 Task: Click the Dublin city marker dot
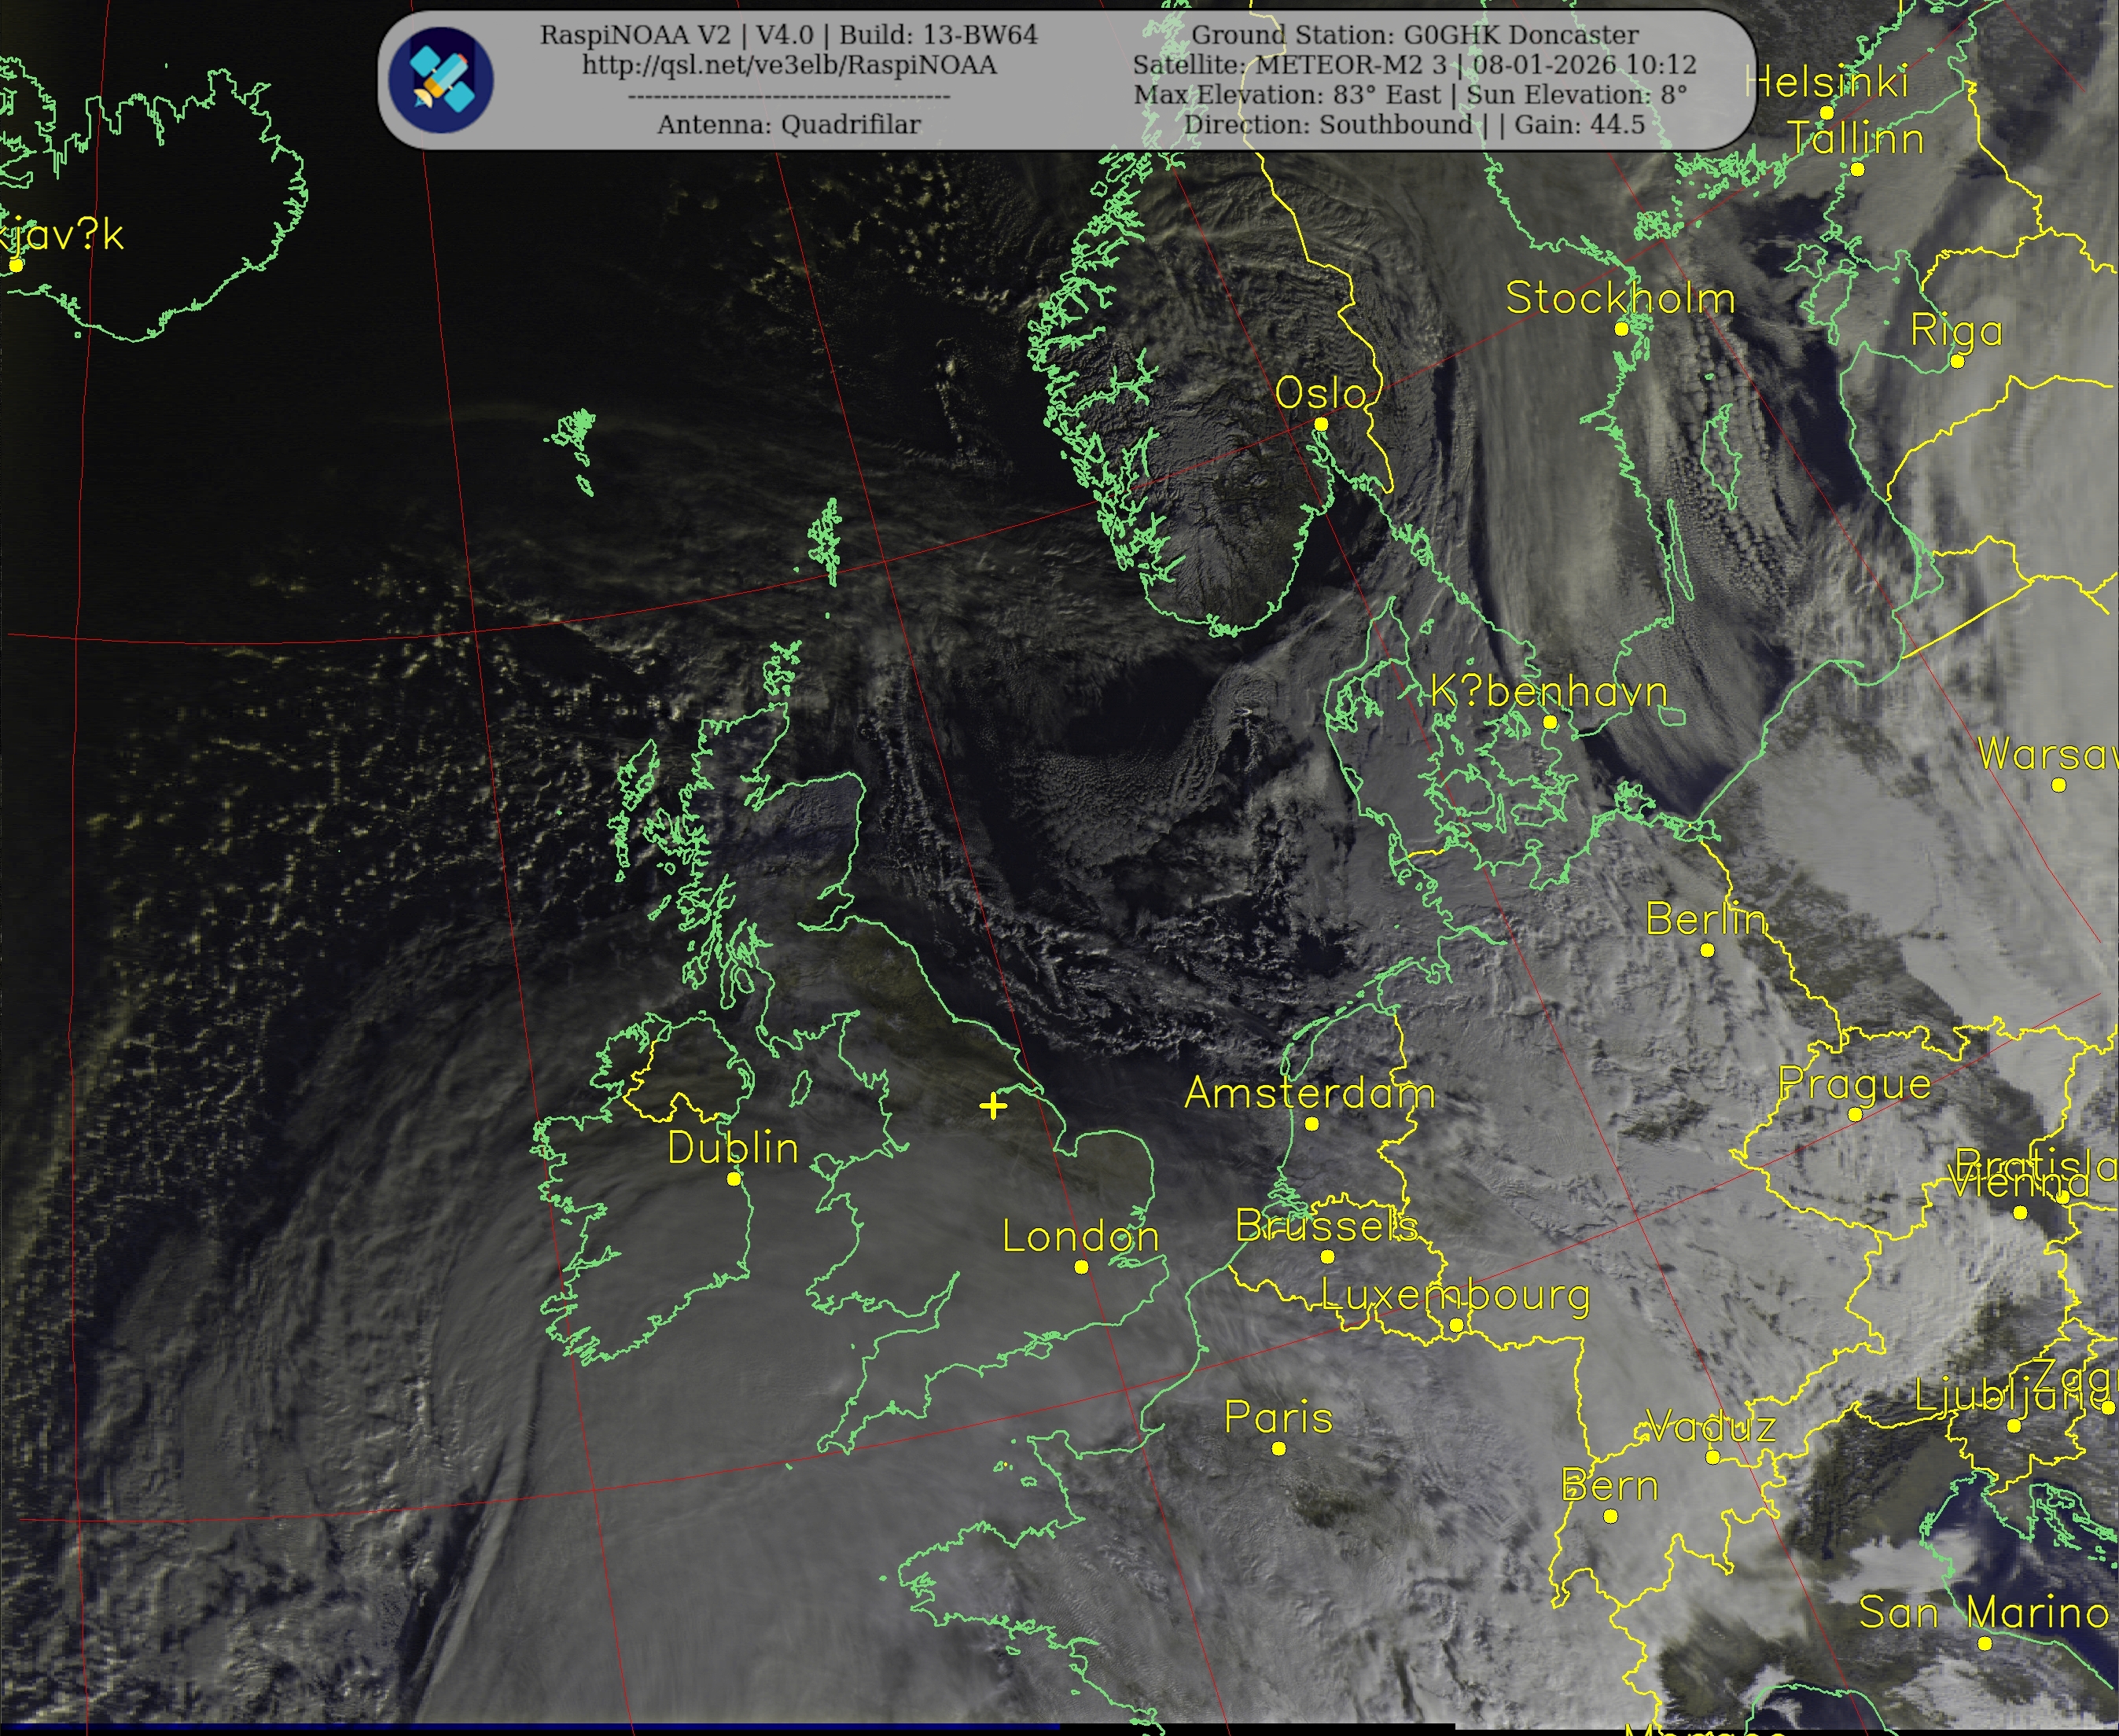click(x=733, y=1179)
